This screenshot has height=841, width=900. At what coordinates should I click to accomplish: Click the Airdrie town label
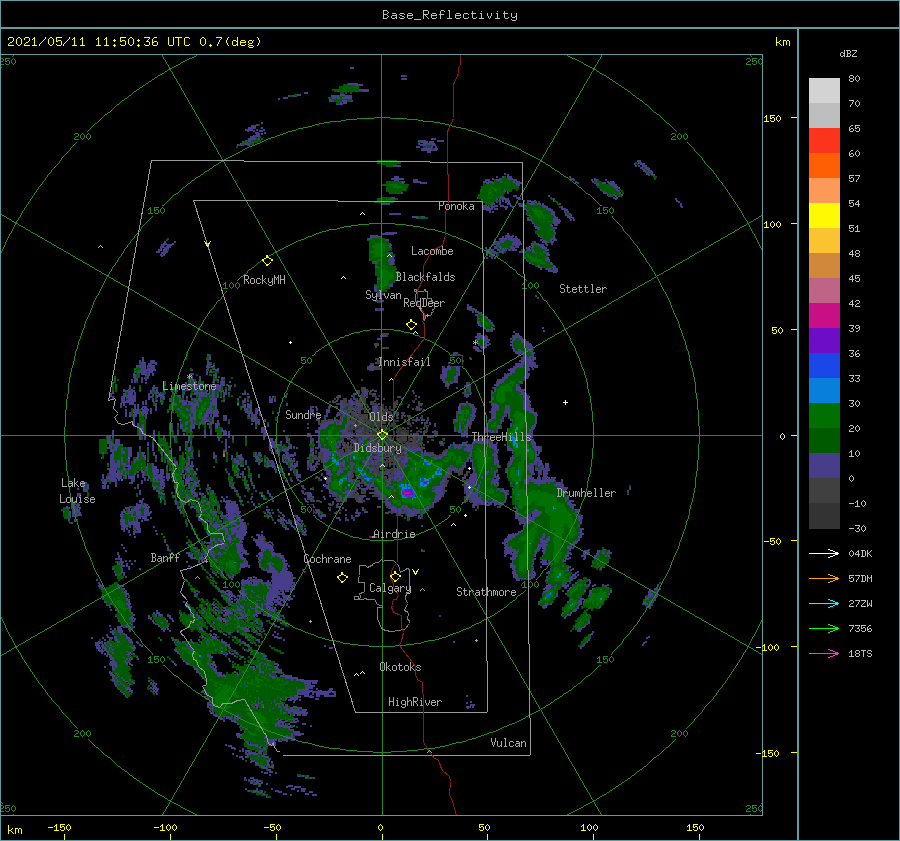[x=394, y=534]
